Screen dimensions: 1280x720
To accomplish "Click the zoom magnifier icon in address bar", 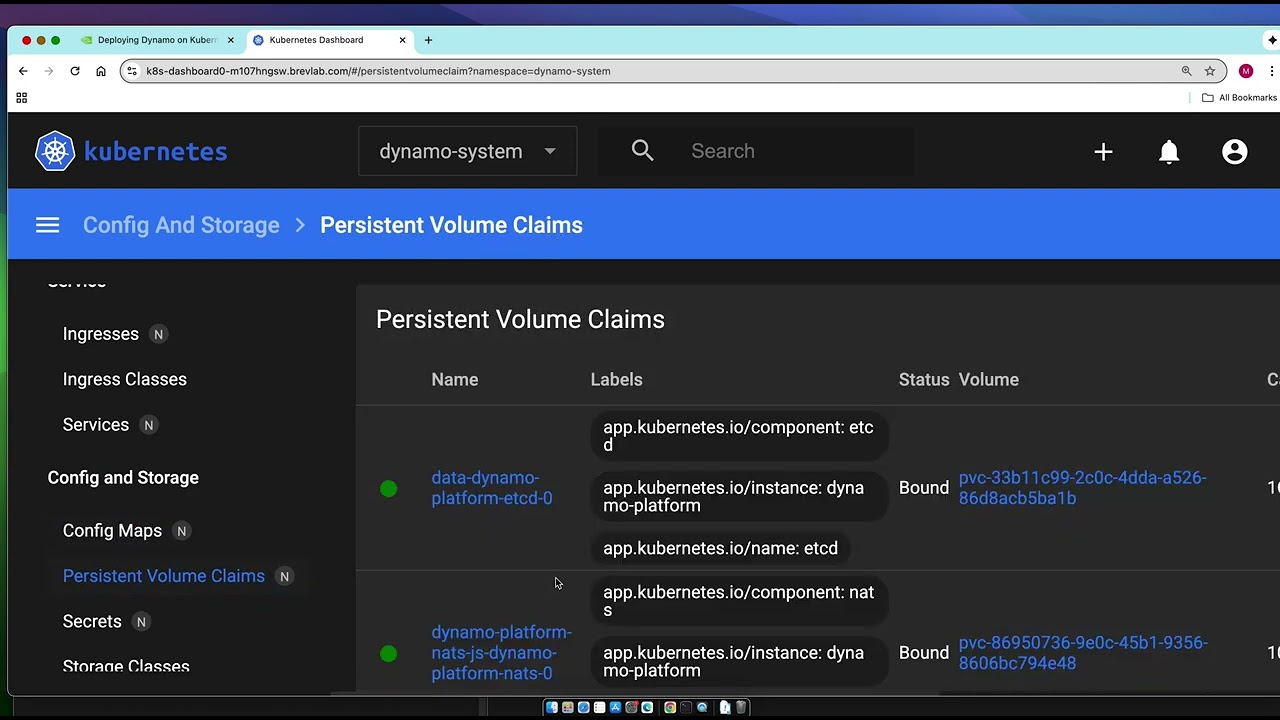I will click(x=1186, y=71).
